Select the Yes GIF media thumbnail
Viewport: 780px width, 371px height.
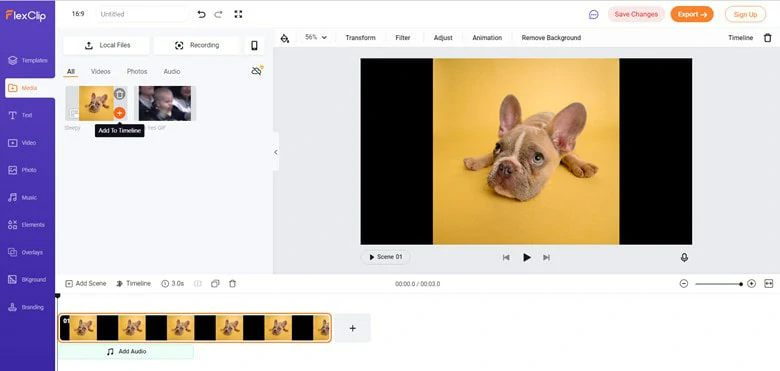pyautogui.click(x=165, y=103)
